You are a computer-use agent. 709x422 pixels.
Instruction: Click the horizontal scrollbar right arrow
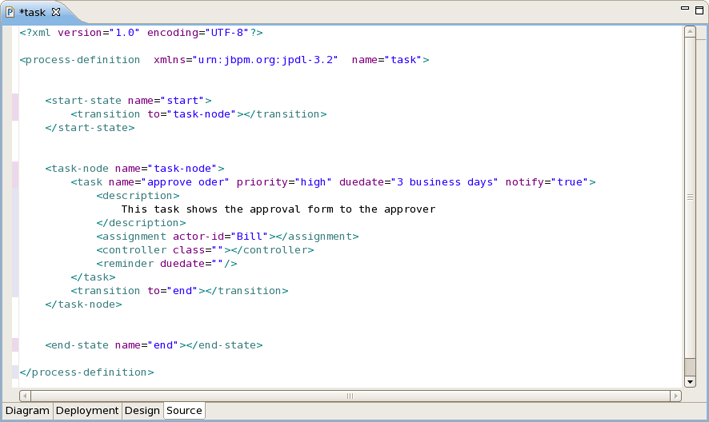pos(676,396)
